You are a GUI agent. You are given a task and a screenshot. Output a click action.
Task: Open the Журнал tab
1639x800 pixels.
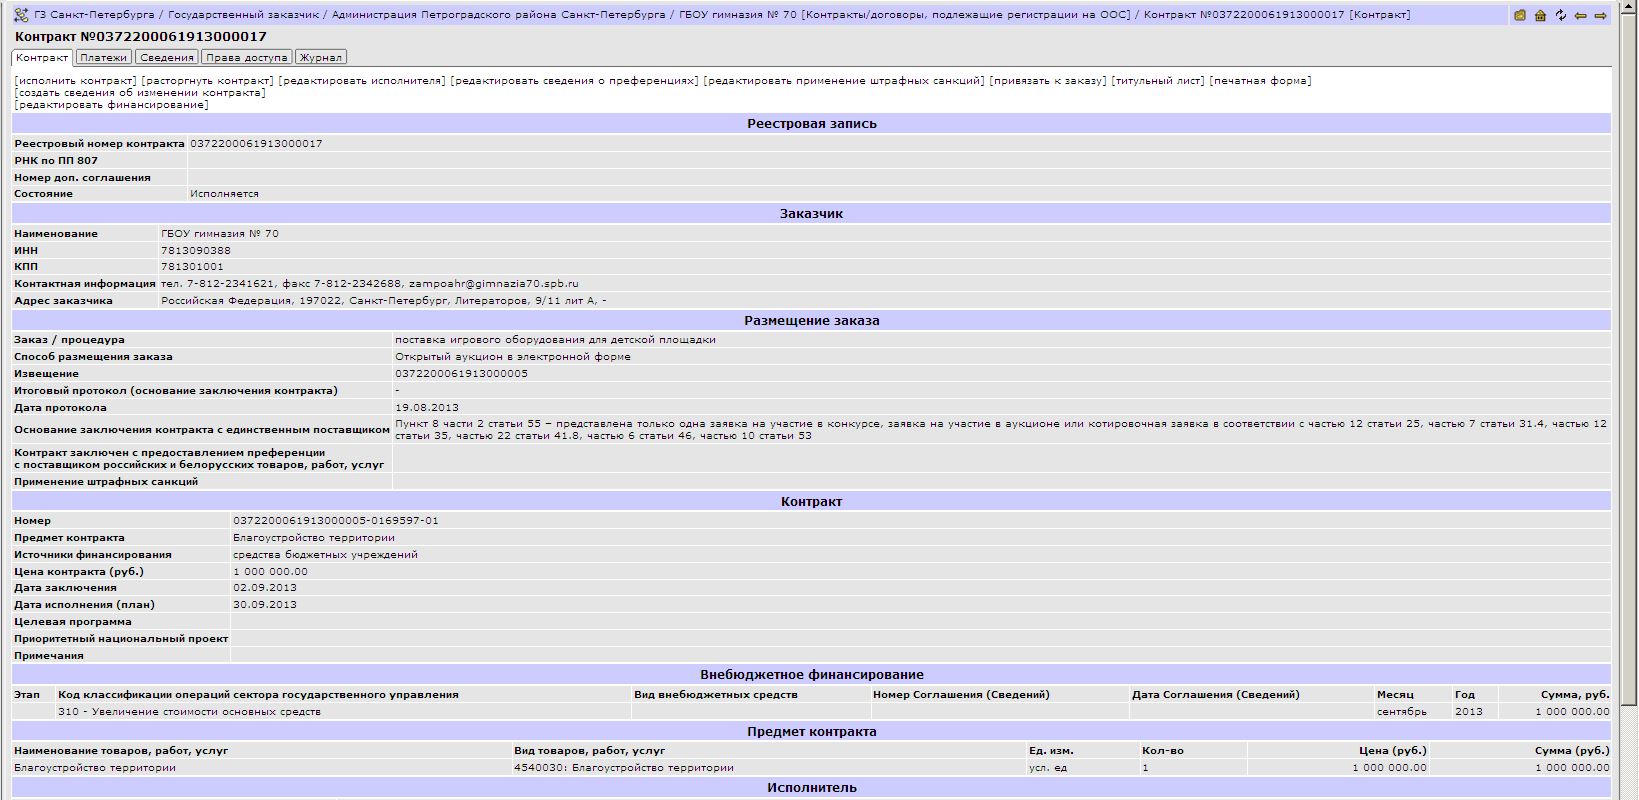pos(321,58)
